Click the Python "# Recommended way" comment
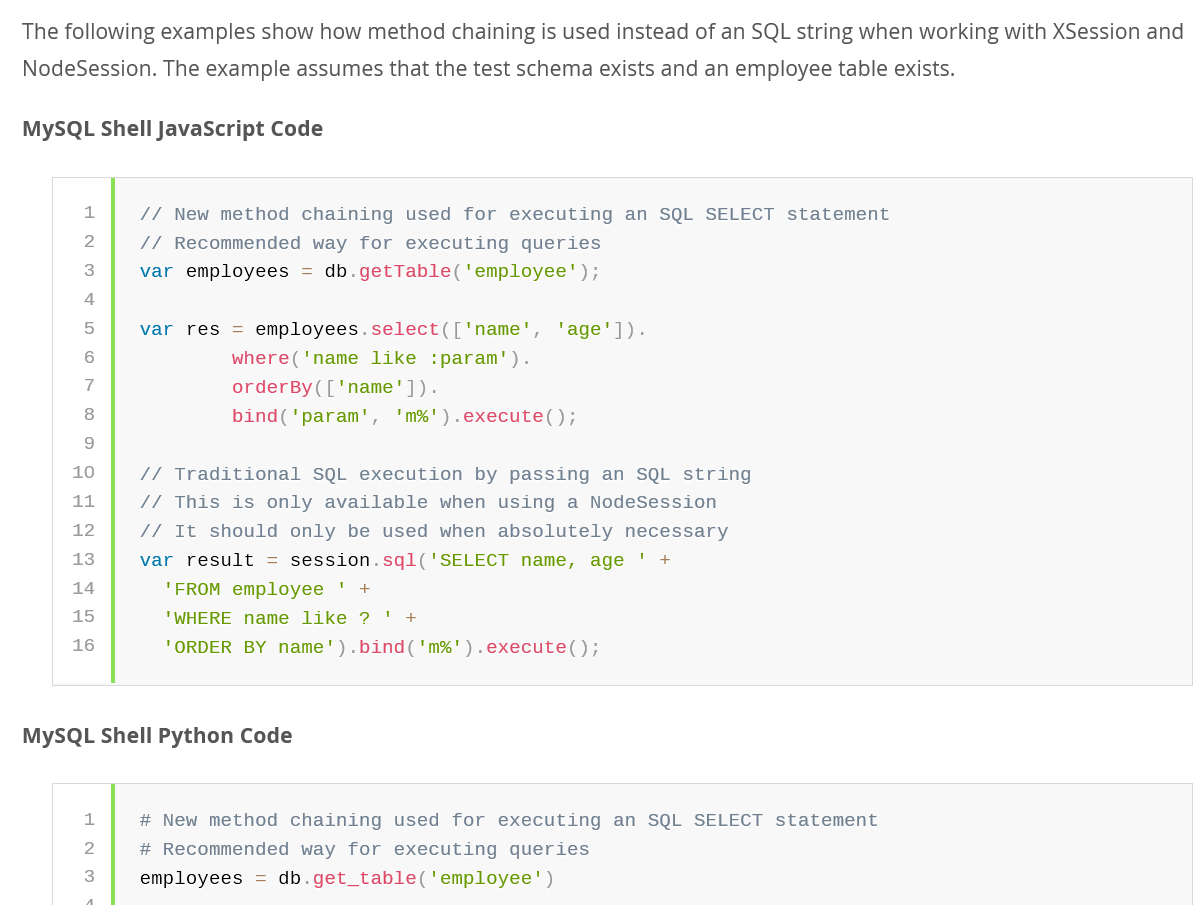 pyautogui.click(x=364, y=850)
